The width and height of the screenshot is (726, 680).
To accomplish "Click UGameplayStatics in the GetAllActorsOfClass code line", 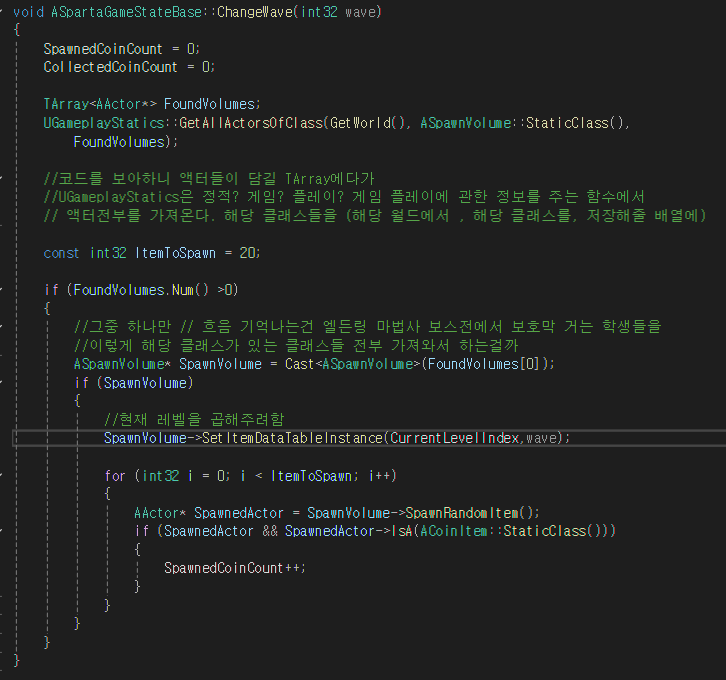I will click(103, 123).
